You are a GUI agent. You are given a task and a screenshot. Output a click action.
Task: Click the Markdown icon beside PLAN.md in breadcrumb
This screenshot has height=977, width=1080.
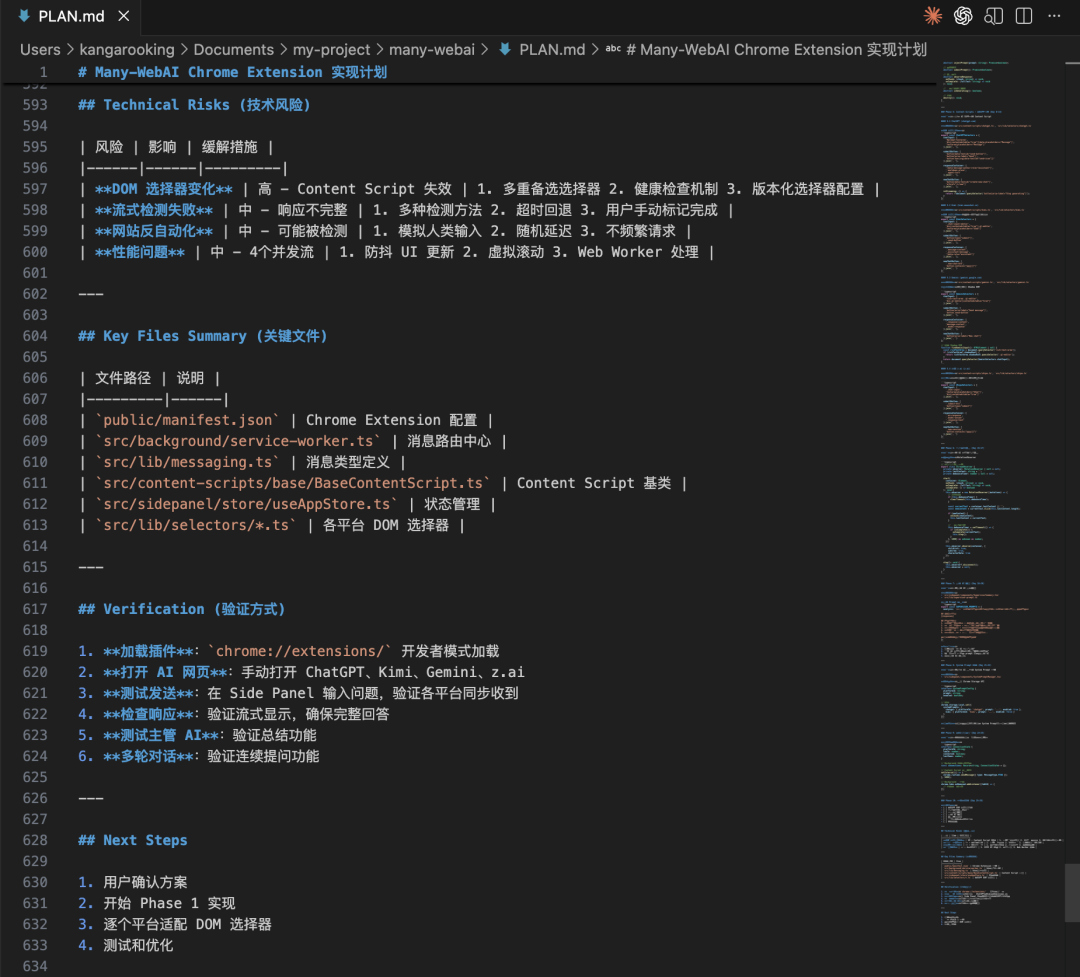click(505, 50)
